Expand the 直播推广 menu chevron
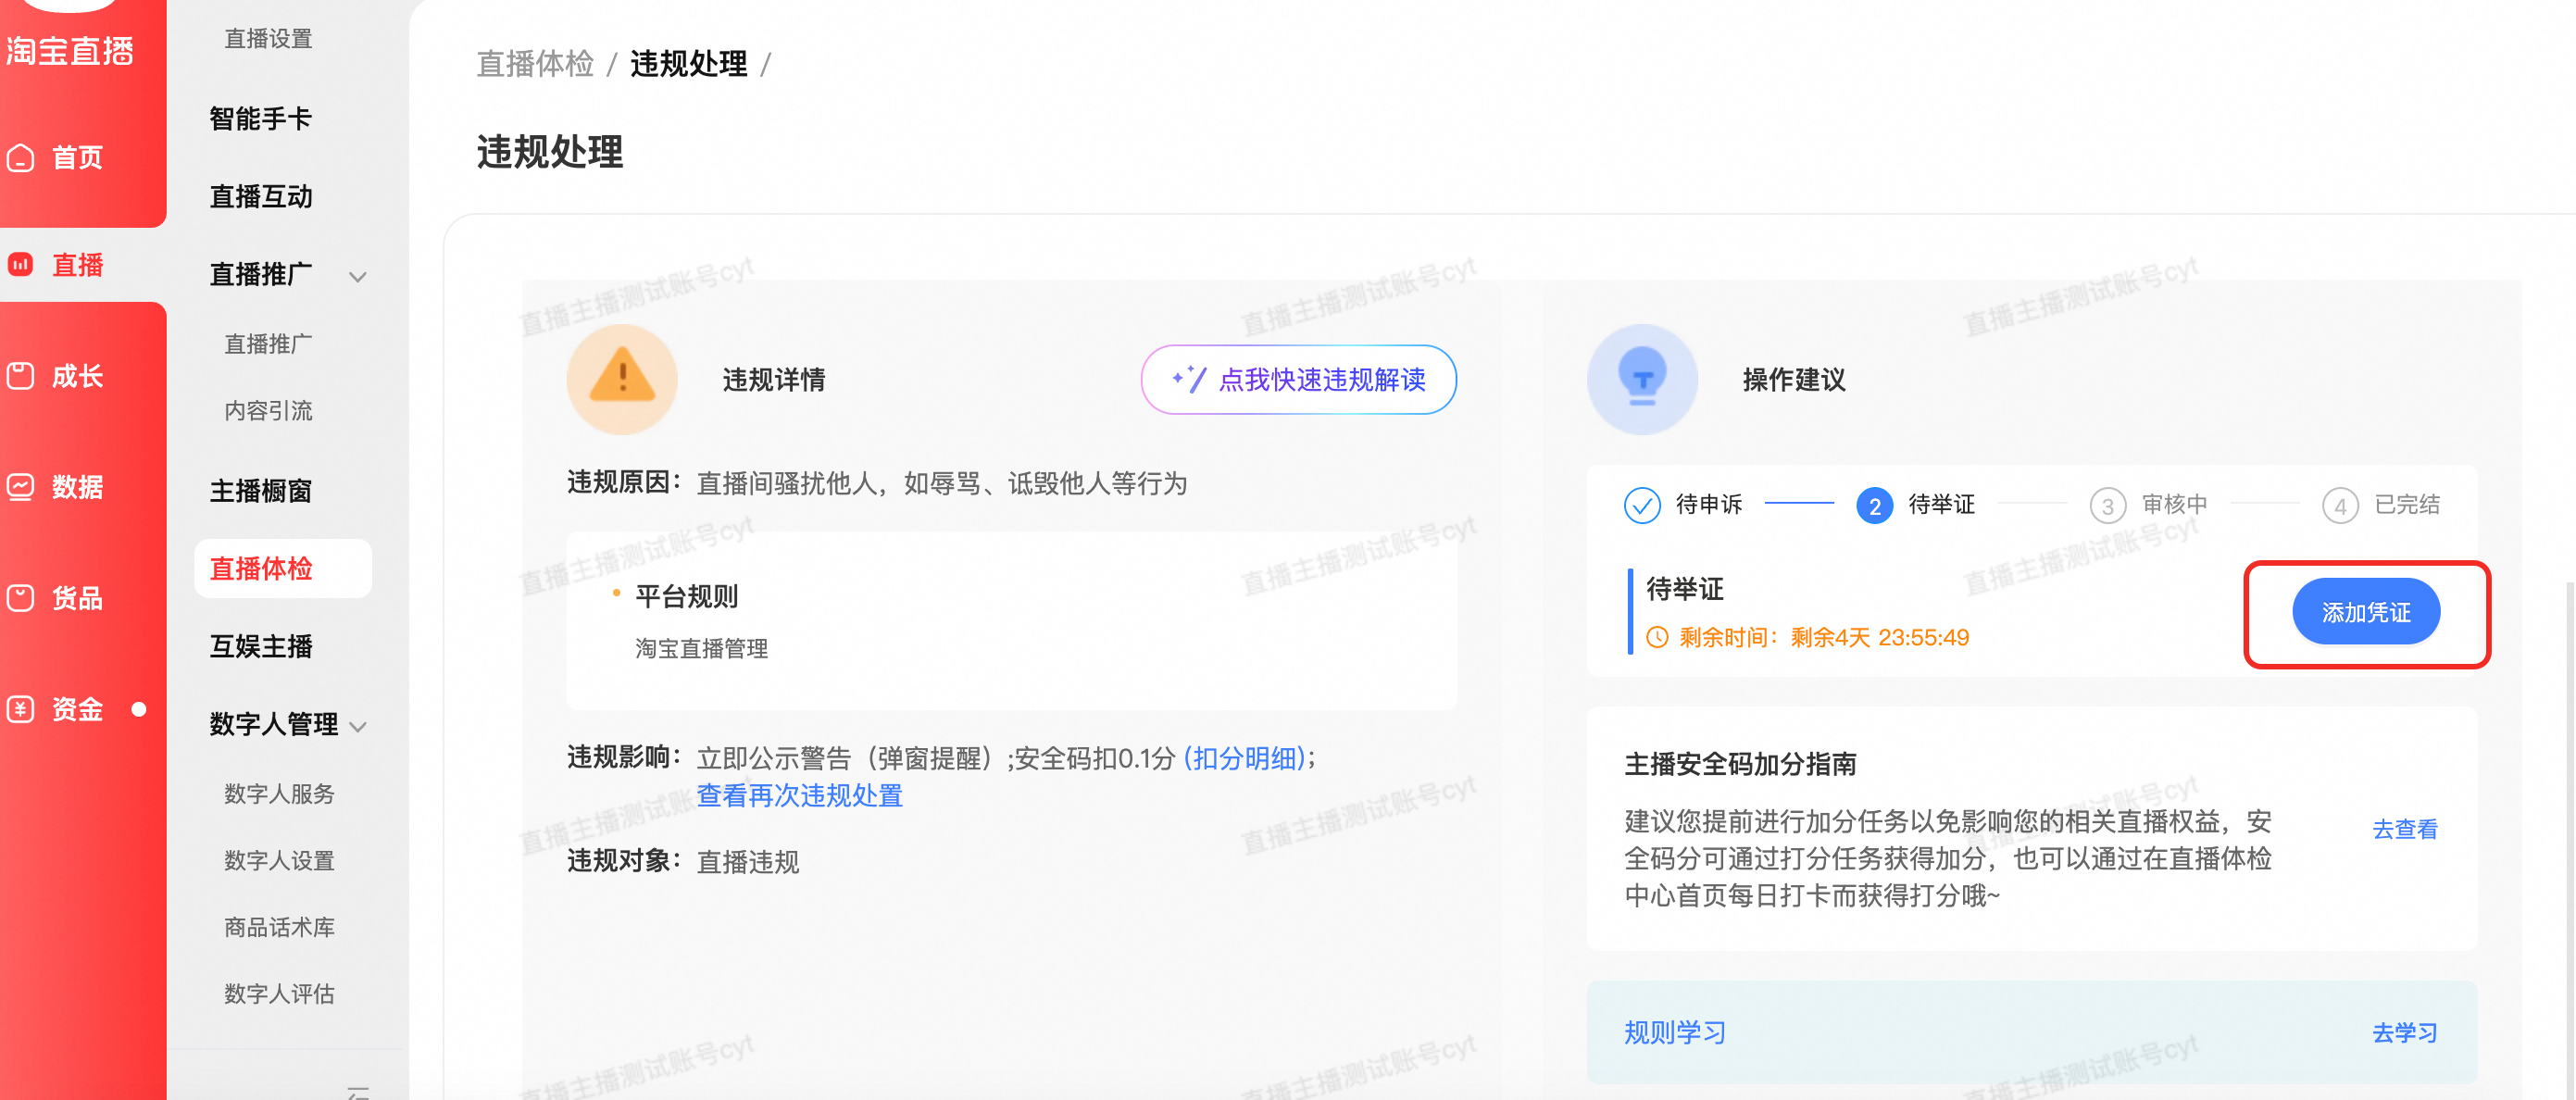The height and width of the screenshot is (1100, 2576). pos(357,277)
